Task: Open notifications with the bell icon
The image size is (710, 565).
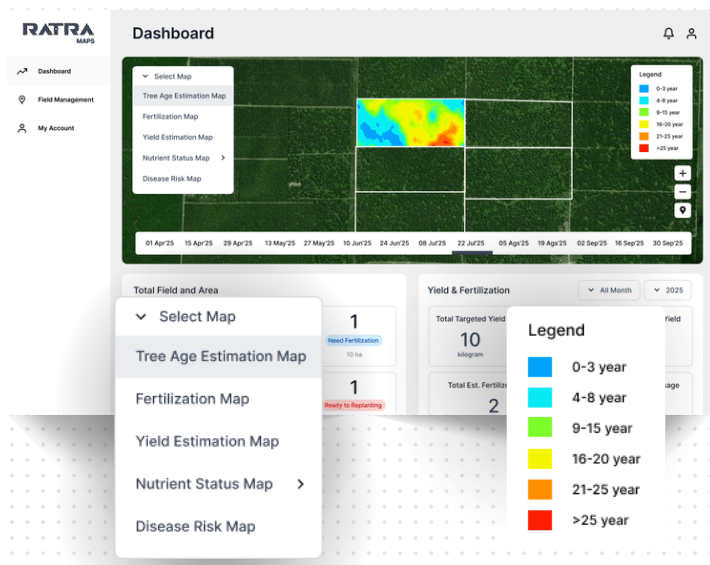Action: click(x=668, y=34)
